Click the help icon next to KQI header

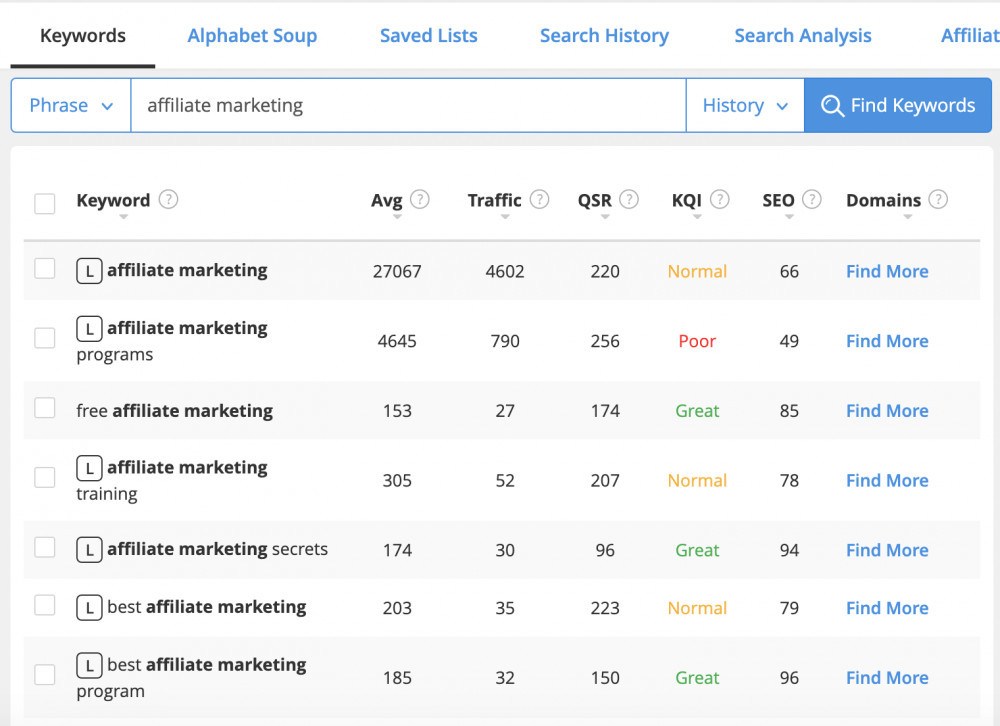click(719, 200)
